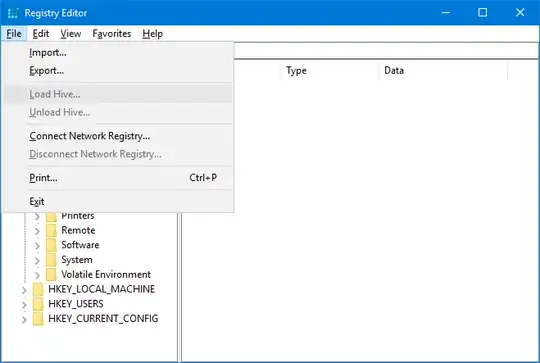Click the System folder icon

[51, 260]
